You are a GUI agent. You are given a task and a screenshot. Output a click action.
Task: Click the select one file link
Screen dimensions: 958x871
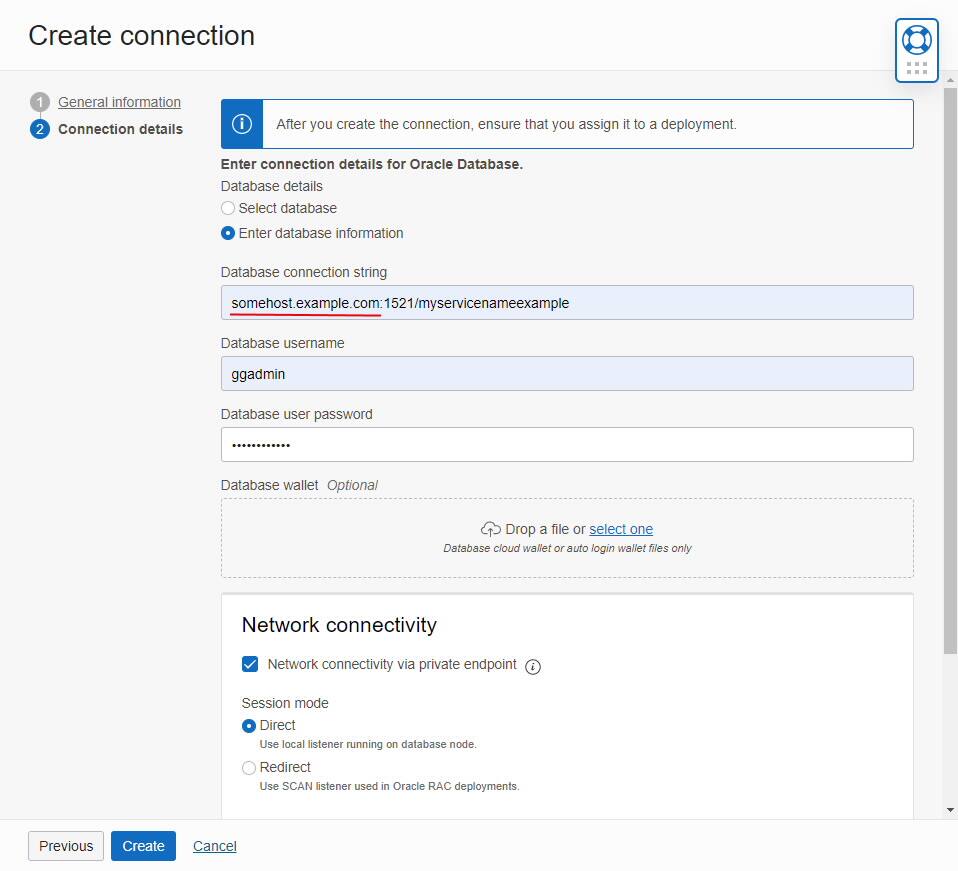[x=621, y=529]
